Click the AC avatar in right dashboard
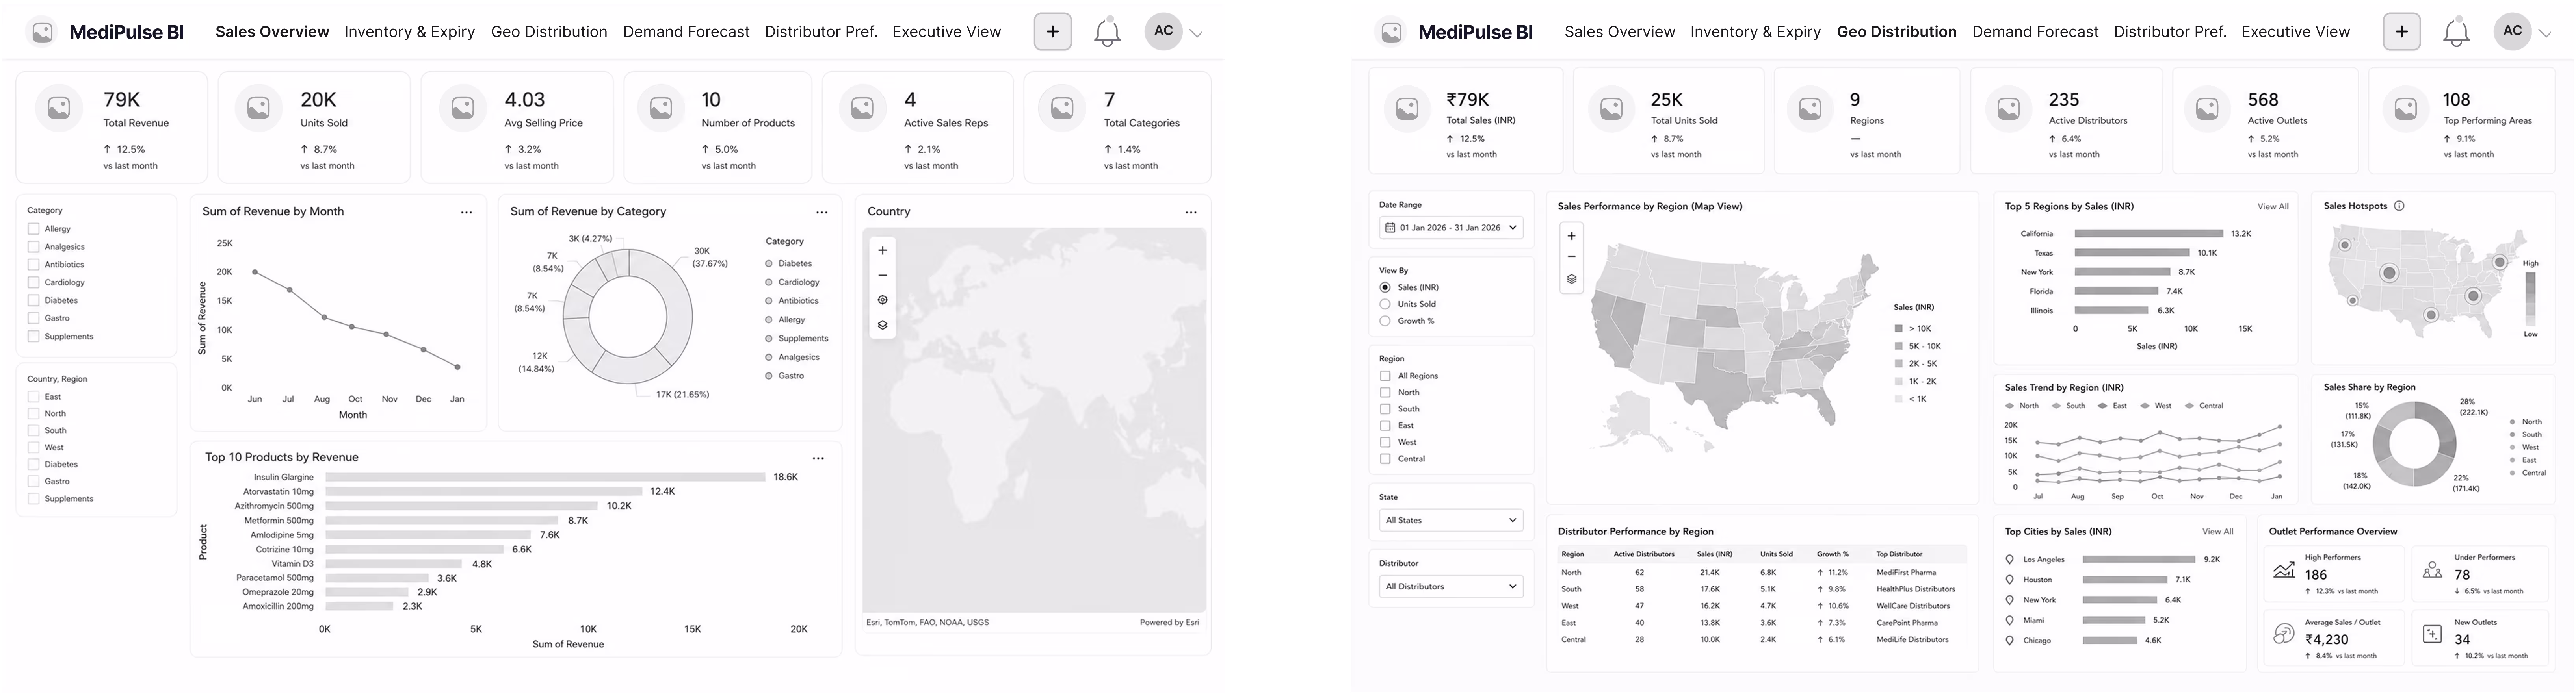The image size is (2576, 693). point(2513,31)
